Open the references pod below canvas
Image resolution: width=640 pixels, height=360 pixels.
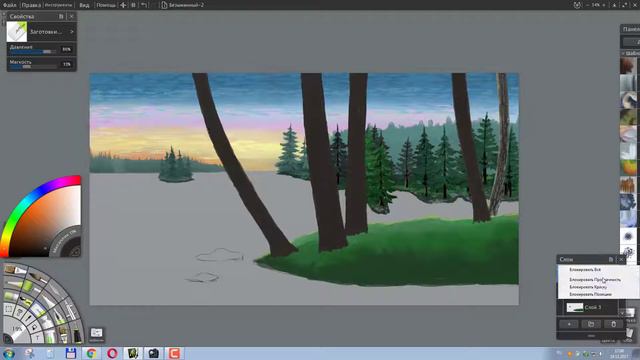point(97,335)
